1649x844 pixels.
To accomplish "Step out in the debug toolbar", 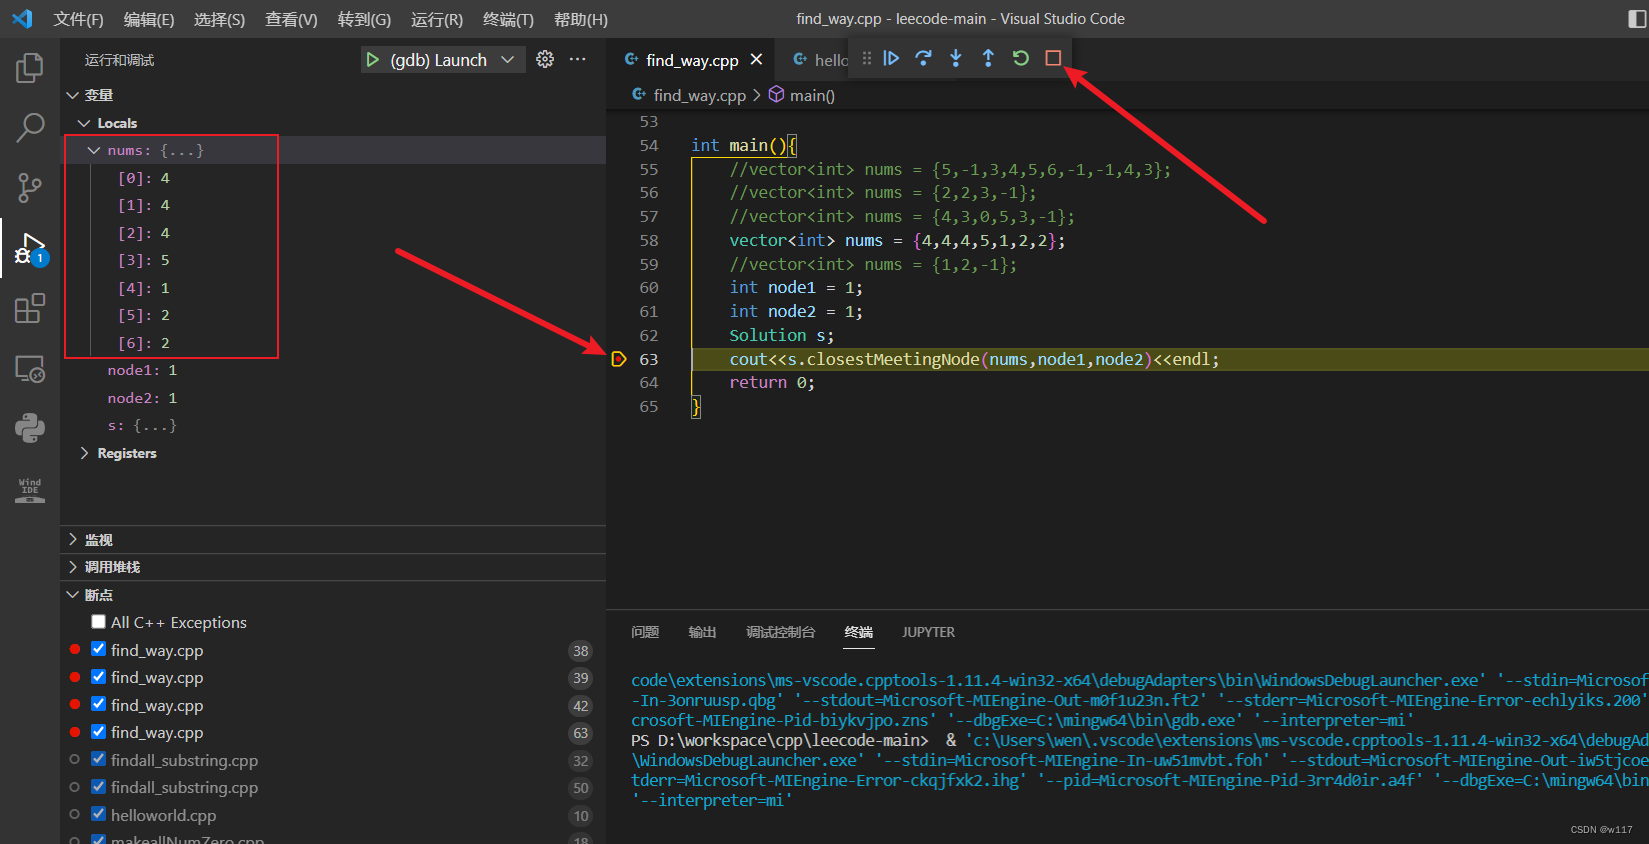I will point(988,58).
